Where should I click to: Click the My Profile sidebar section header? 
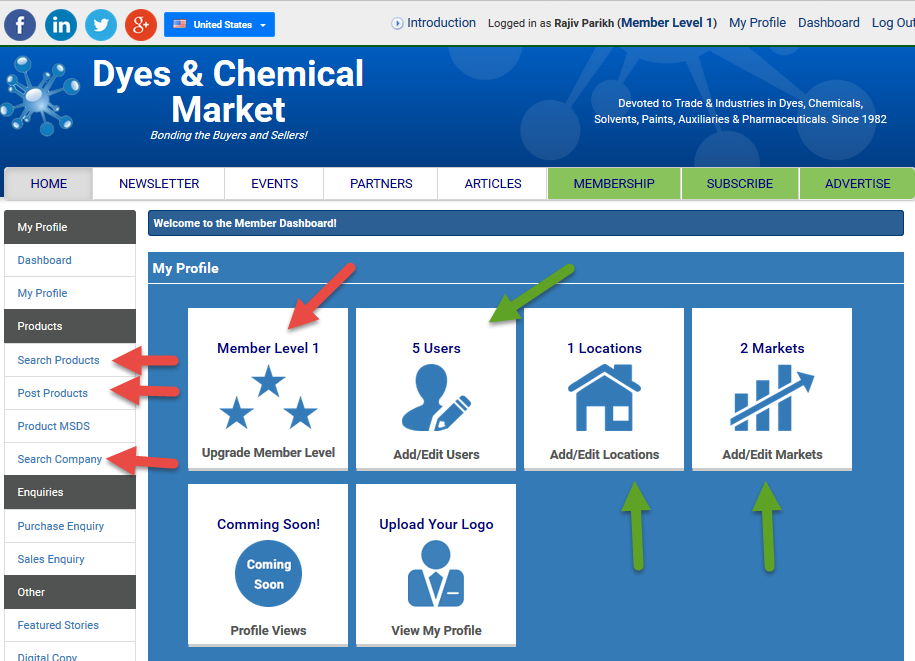pyautogui.click(x=70, y=227)
